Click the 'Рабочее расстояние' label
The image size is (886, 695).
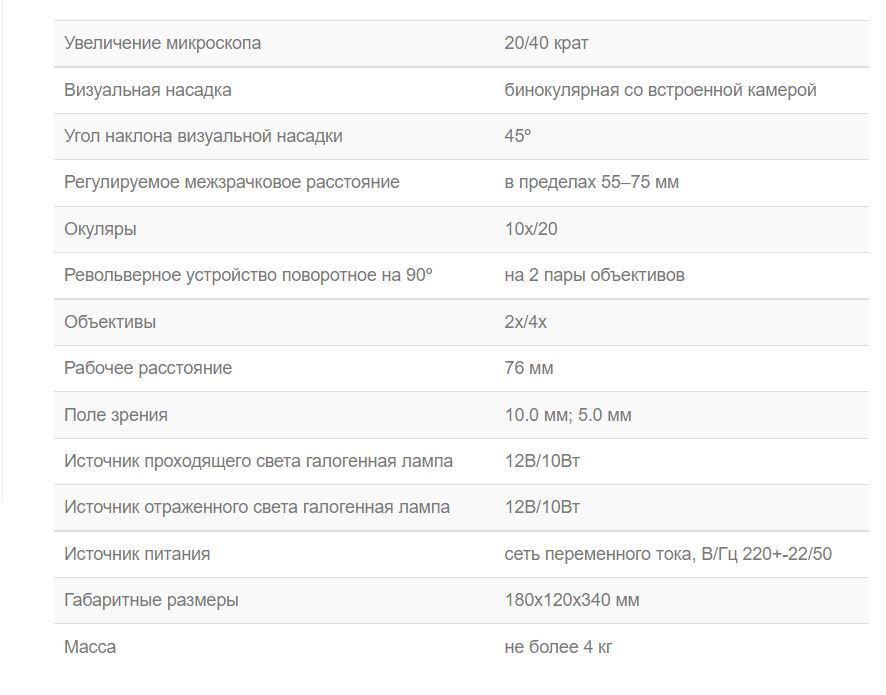[x=148, y=368]
